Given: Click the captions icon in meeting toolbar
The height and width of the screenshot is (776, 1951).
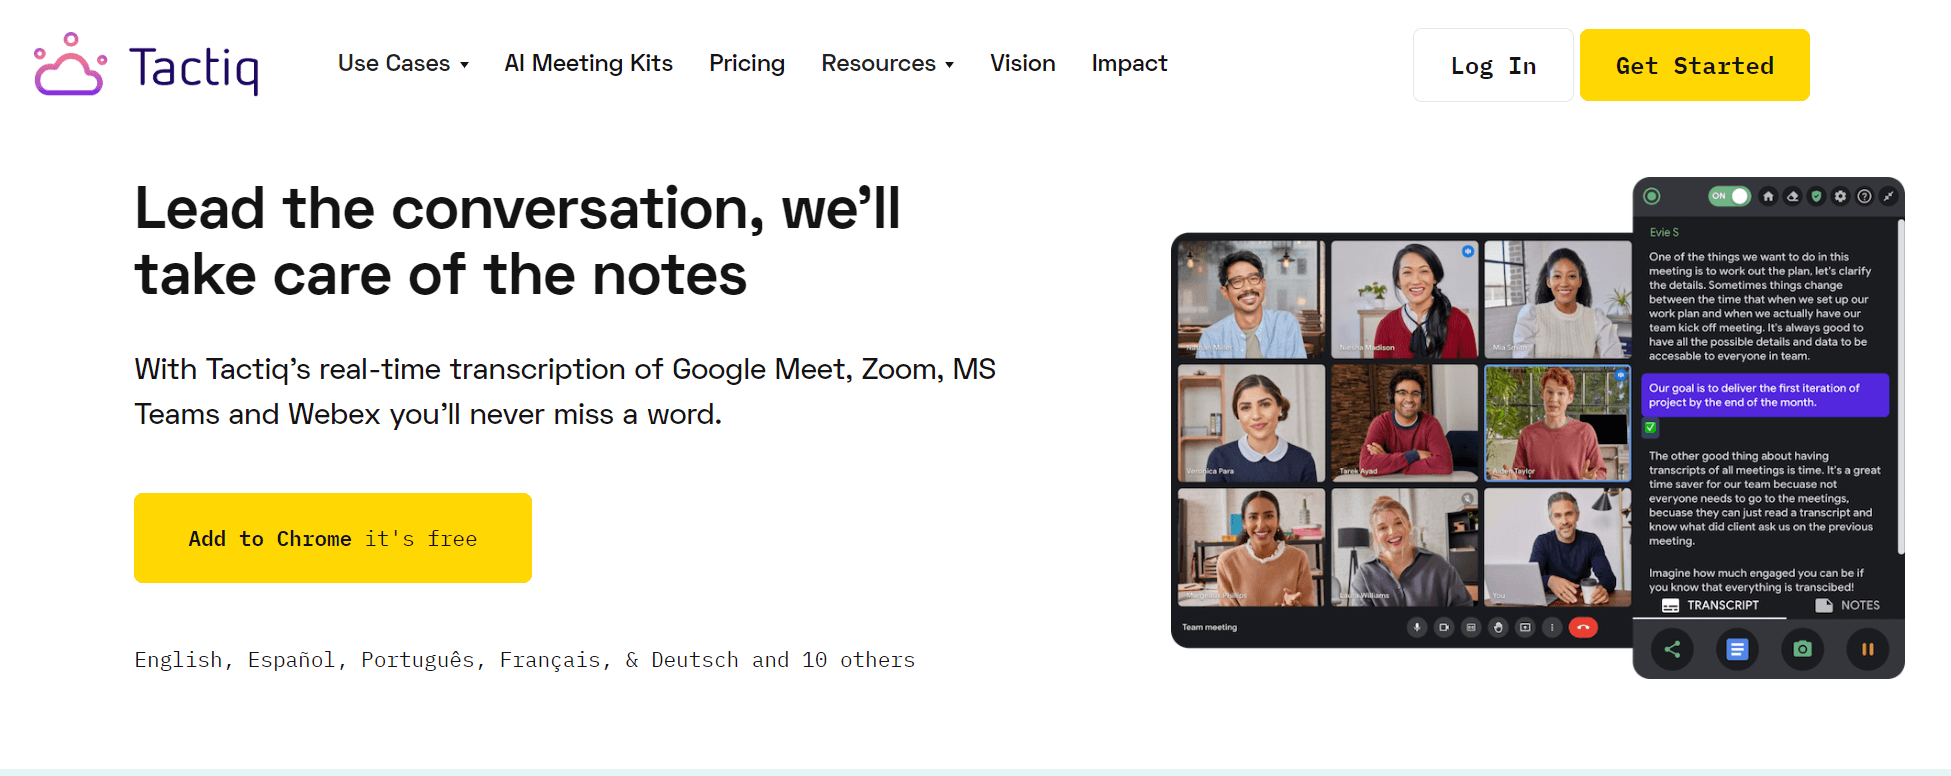Looking at the screenshot, I should click(x=1471, y=627).
